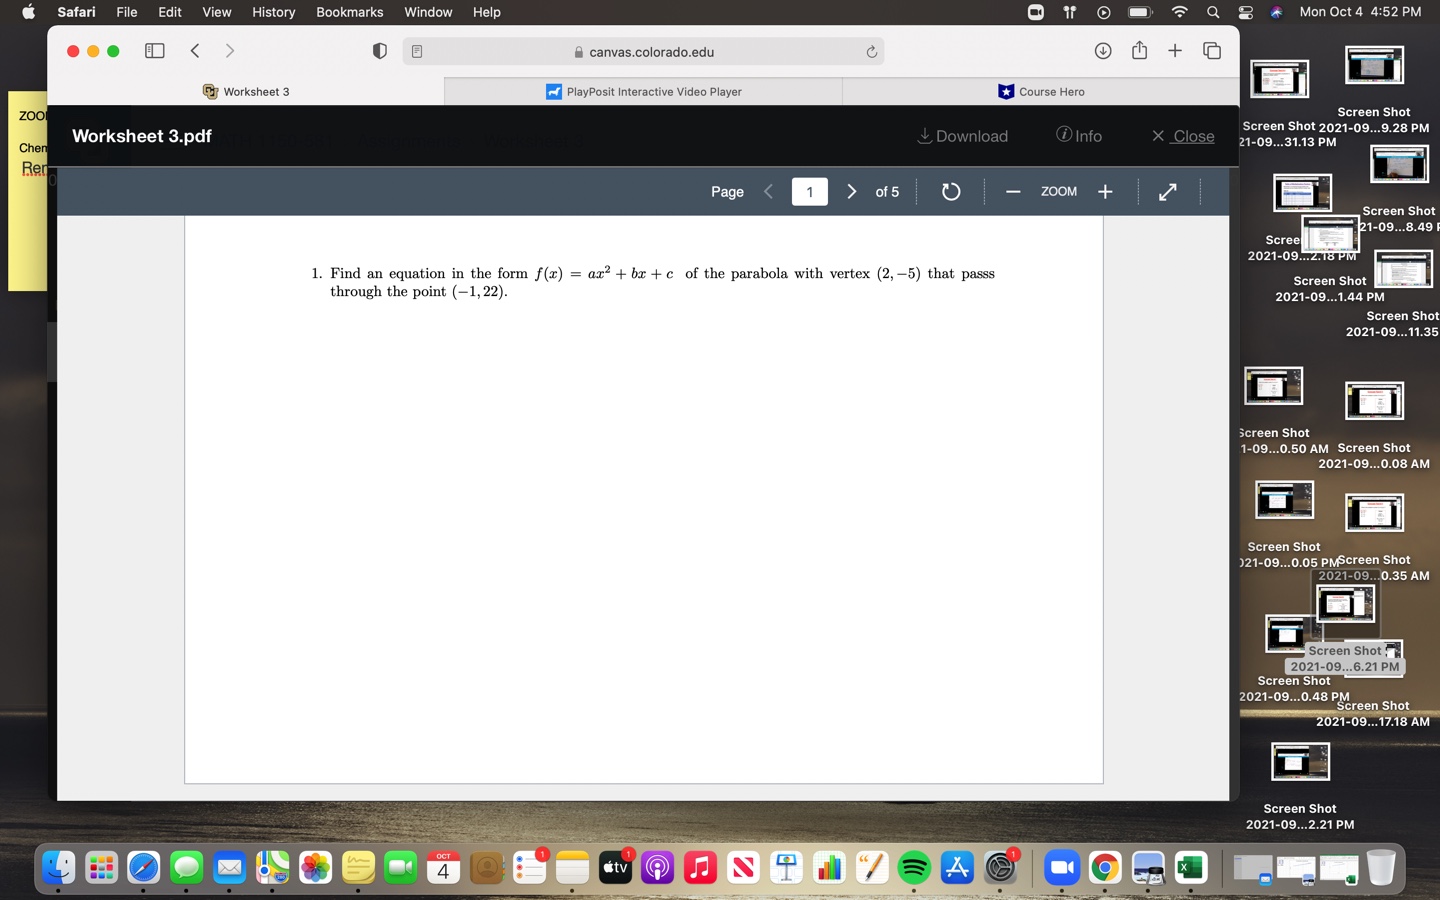Show the Safari tab overview
The image size is (1440, 900).
[x=1211, y=51]
